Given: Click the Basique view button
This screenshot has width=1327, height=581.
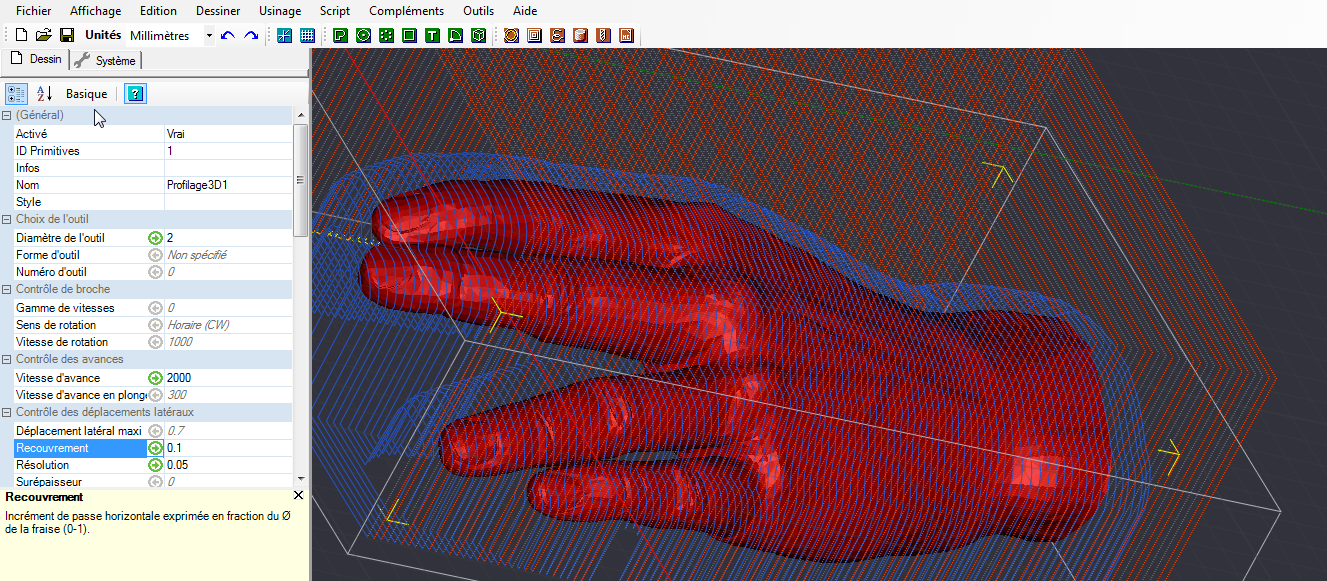Looking at the screenshot, I should click(x=86, y=94).
